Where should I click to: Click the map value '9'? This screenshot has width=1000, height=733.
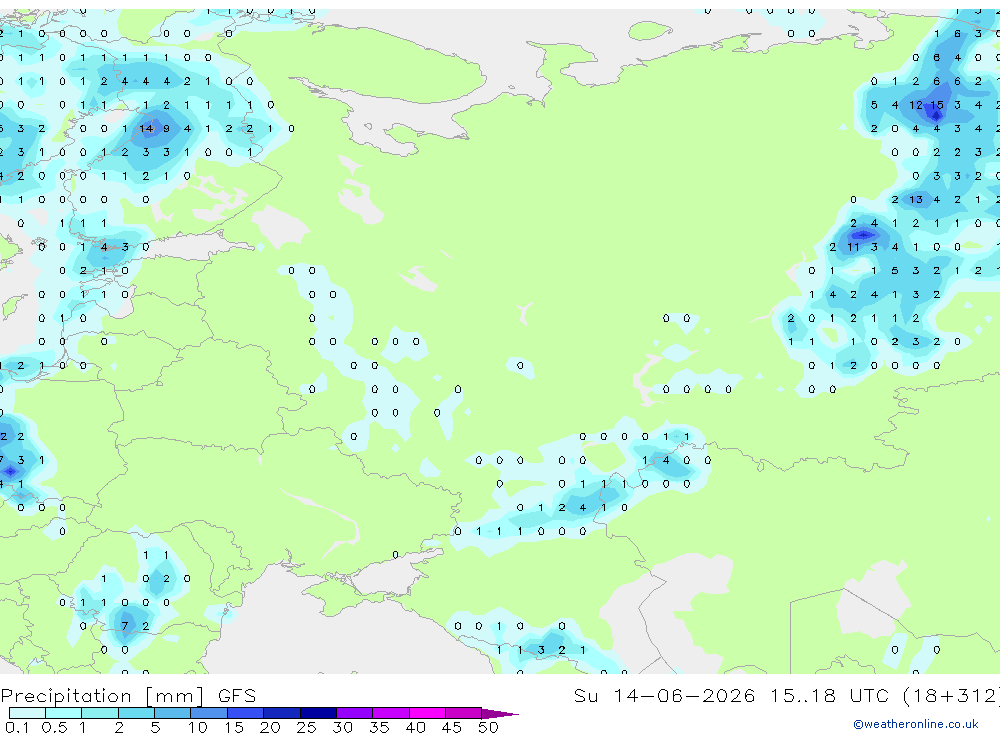tap(166, 128)
